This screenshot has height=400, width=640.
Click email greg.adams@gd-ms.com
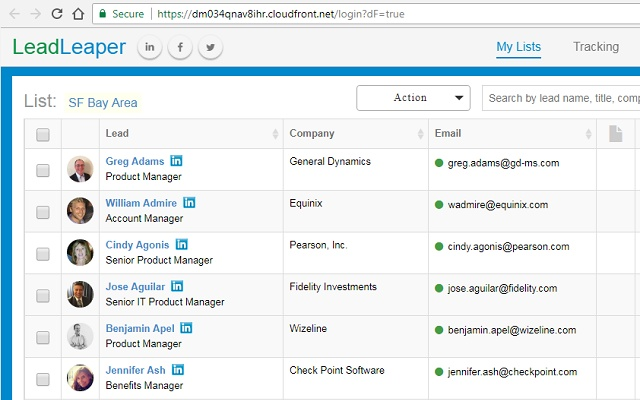tap(503, 163)
